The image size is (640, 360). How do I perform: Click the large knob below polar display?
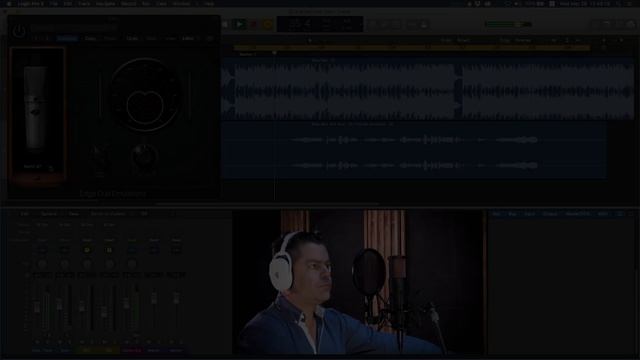pyautogui.click(x=144, y=156)
